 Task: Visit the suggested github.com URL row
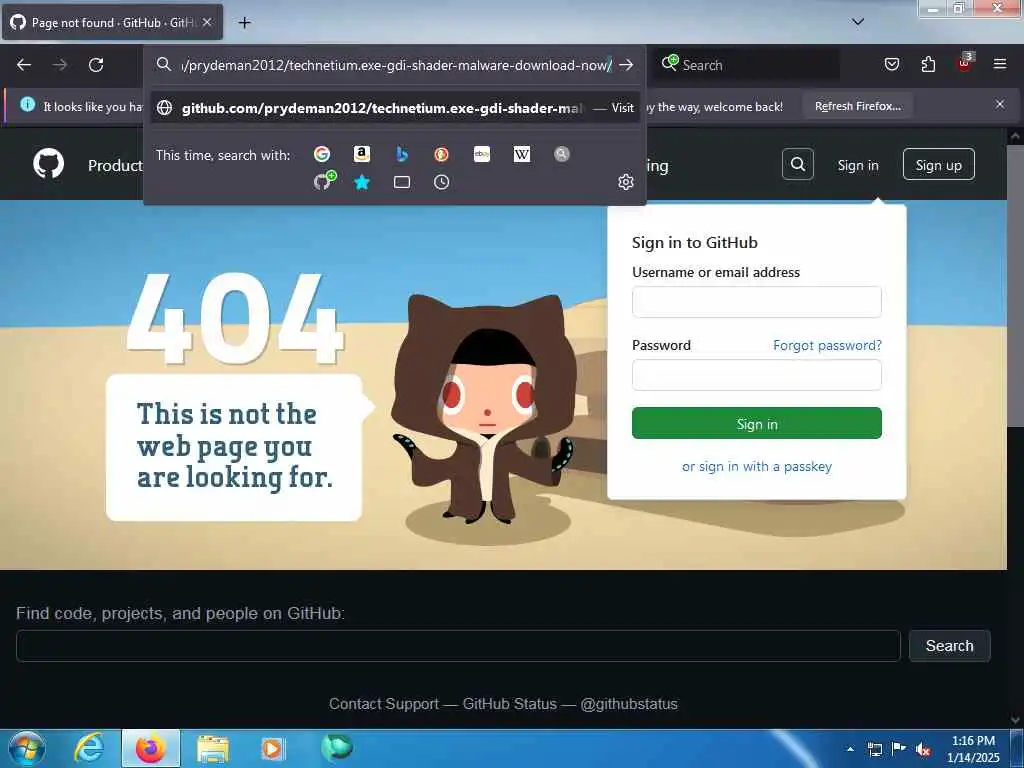coord(396,108)
